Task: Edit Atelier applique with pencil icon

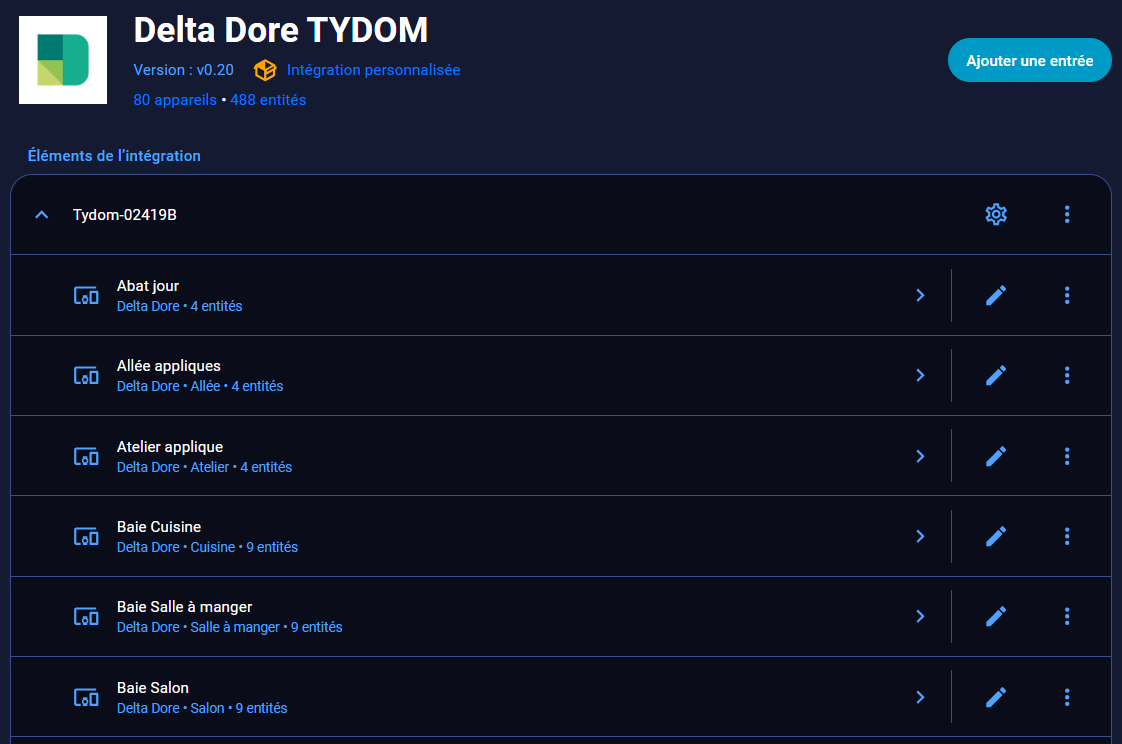Action: tap(995, 456)
